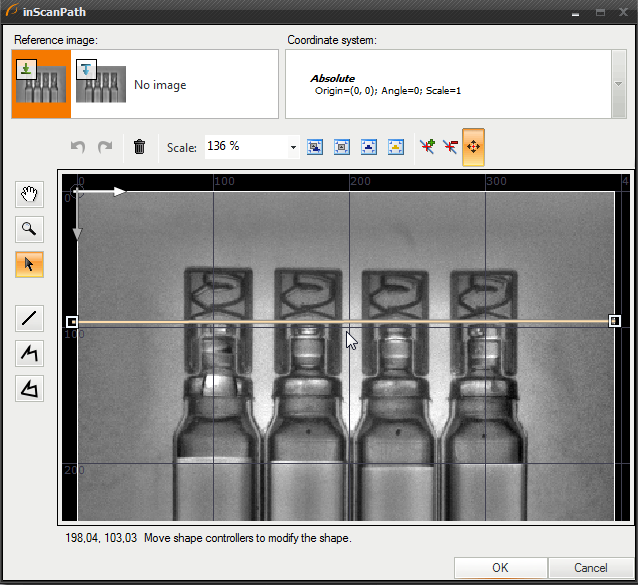Click the add point icon with green plus
Image resolution: width=638 pixels, height=585 pixels.
click(x=428, y=147)
